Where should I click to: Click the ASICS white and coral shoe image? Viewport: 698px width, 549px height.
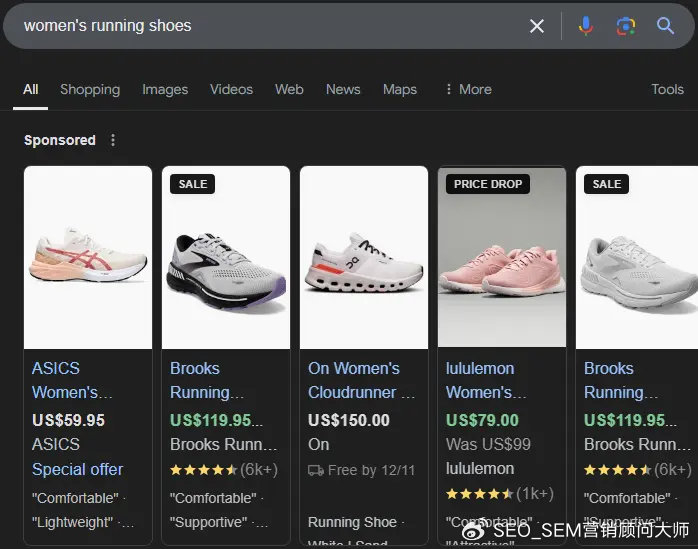tap(88, 258)
